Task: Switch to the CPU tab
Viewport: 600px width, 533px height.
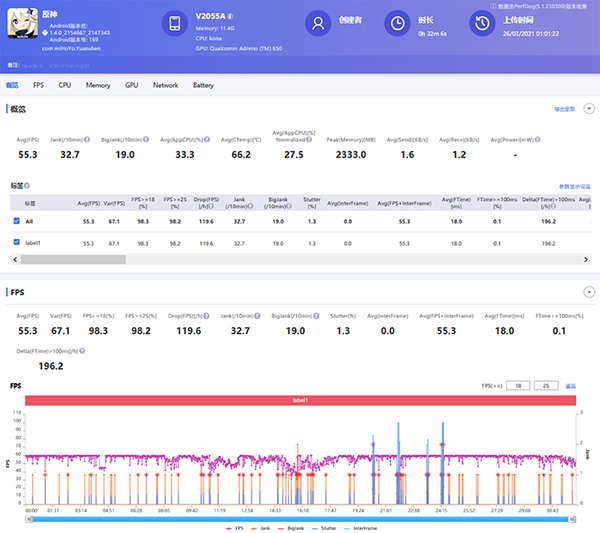Action: point(64,86)
